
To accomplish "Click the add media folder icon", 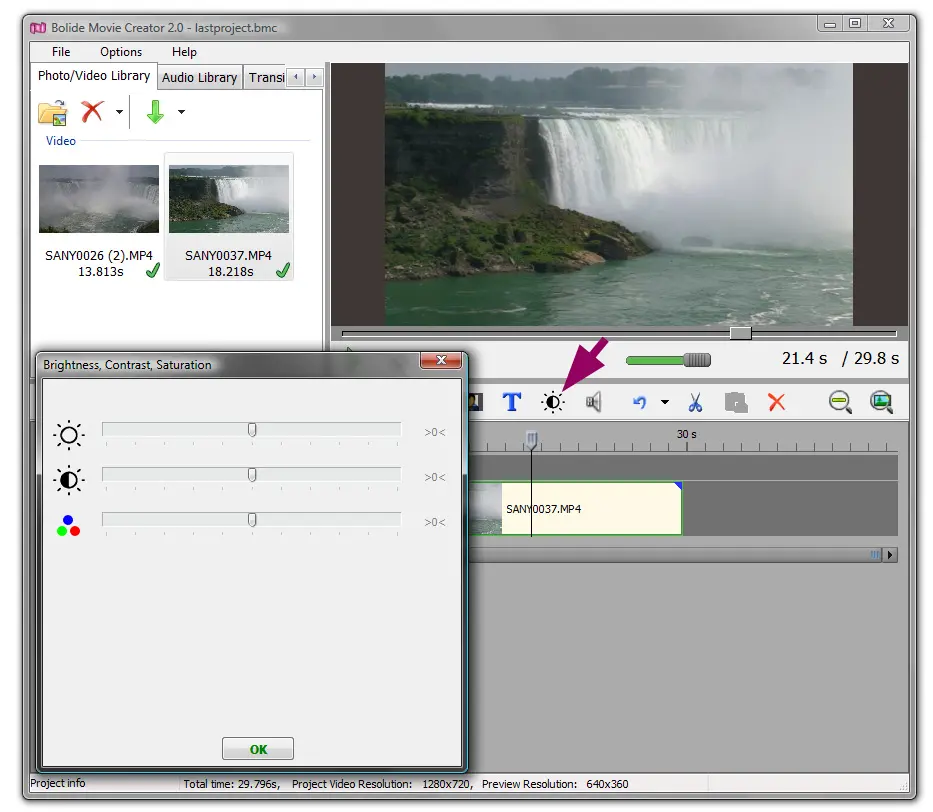I will 52,112.
